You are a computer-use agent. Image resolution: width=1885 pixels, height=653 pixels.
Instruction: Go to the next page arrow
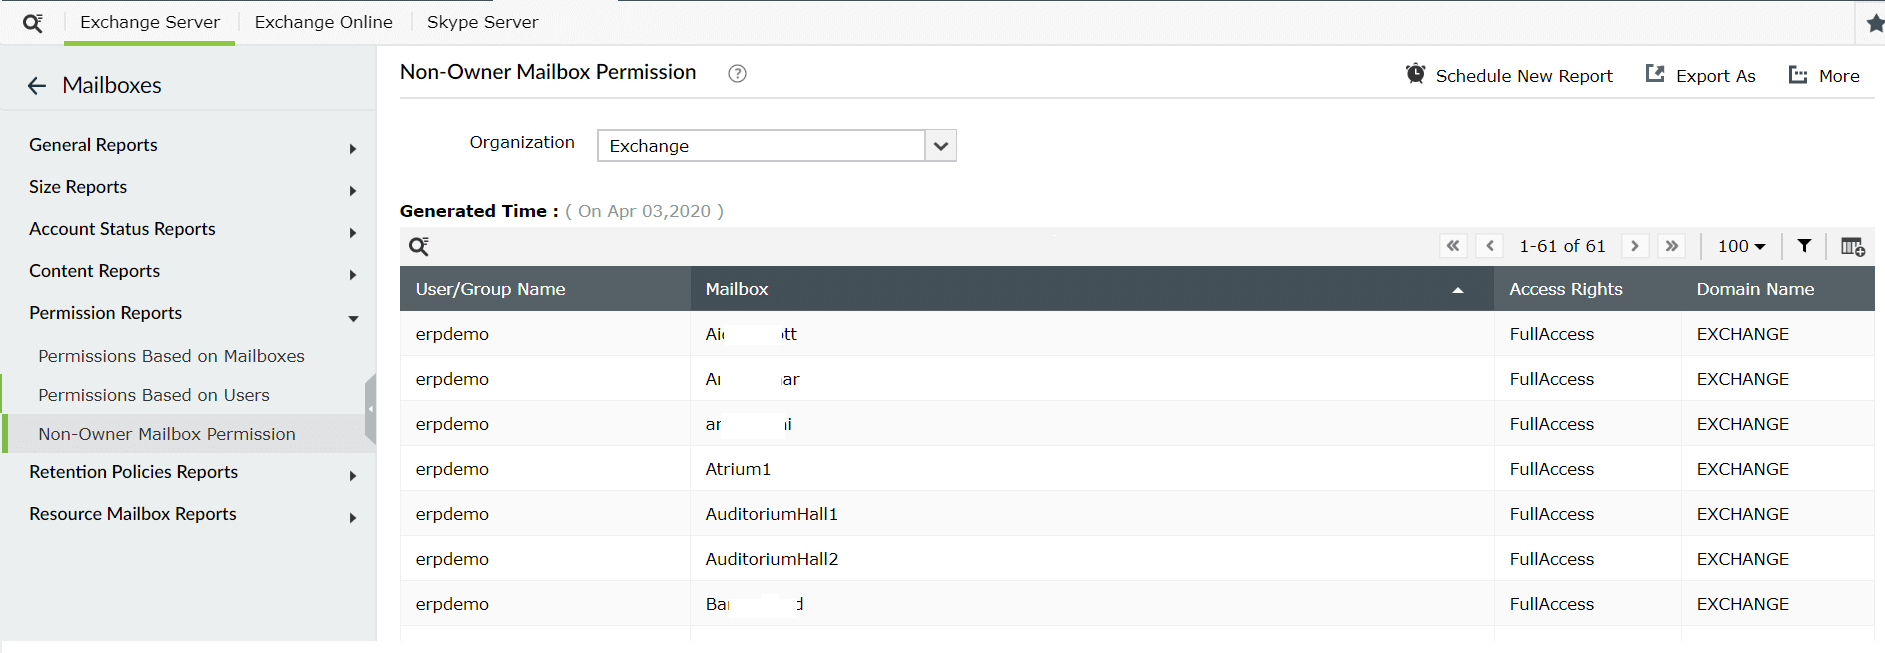pos(1635,246)
